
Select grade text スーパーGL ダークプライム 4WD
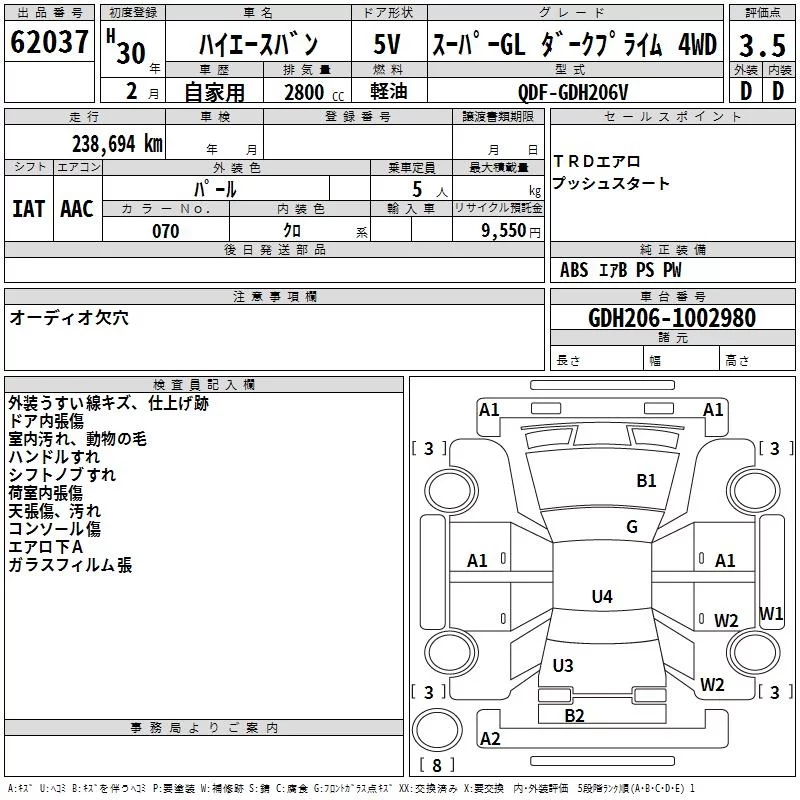coord(574,44)
